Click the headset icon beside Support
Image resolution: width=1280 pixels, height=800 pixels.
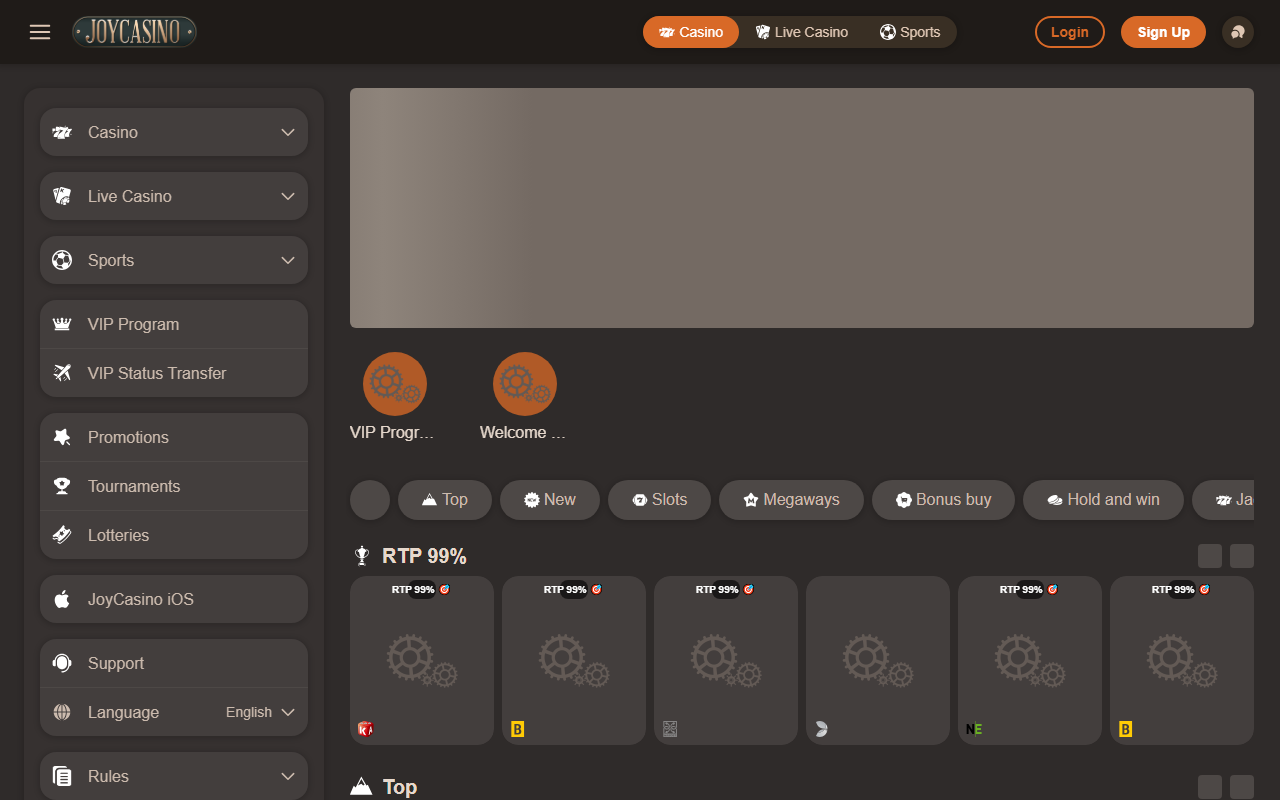[62, 663]
